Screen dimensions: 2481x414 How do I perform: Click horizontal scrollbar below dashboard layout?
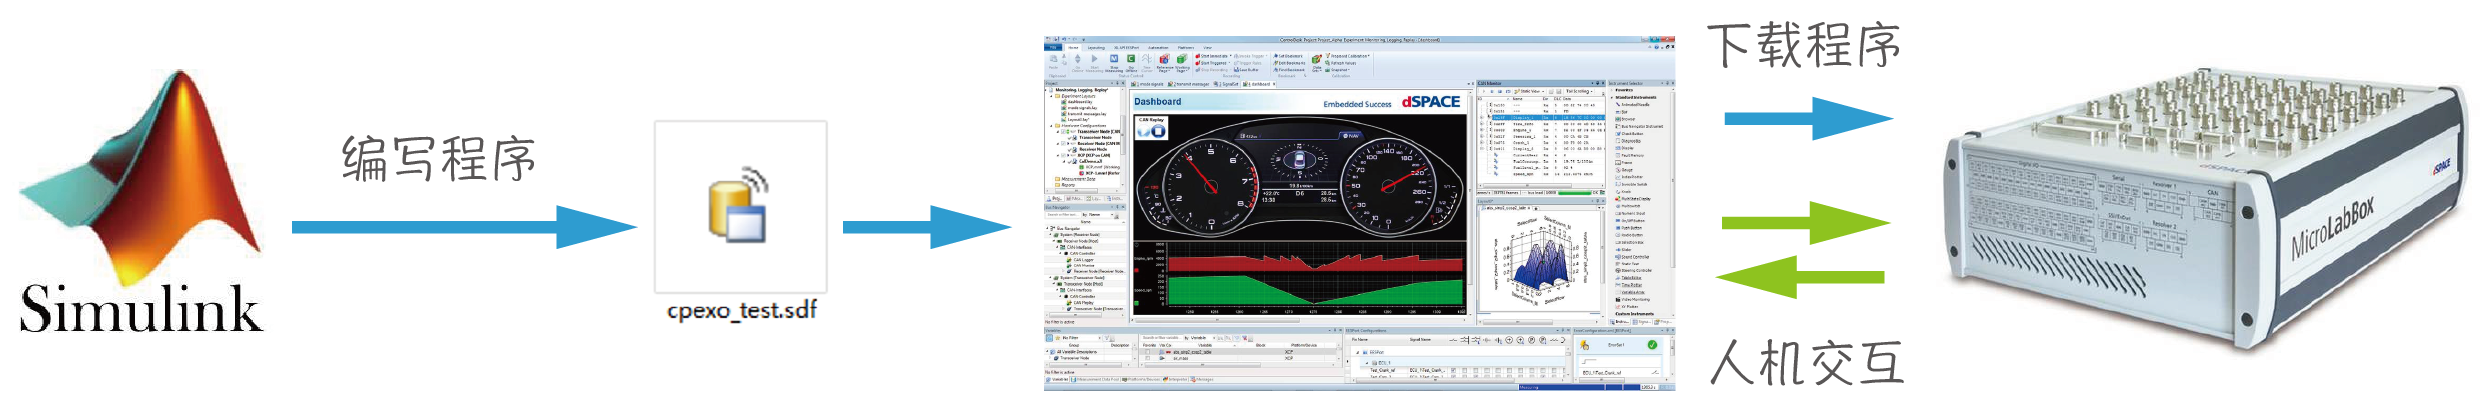[1300, 321]
